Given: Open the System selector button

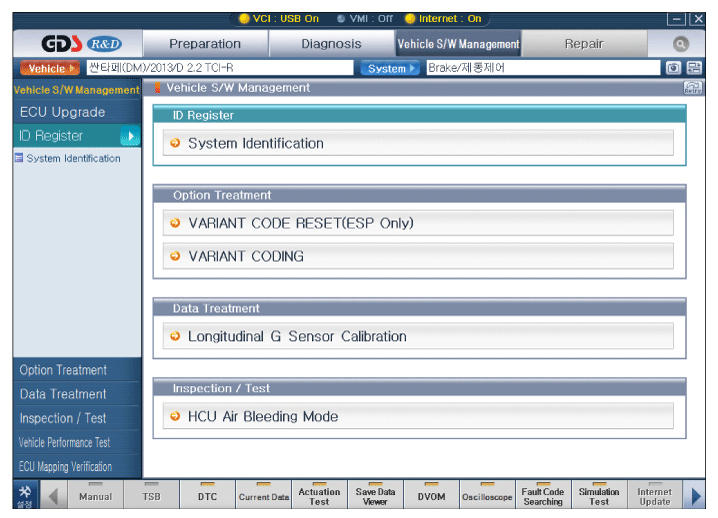Looking at the screenshot, I should (391, 68).
